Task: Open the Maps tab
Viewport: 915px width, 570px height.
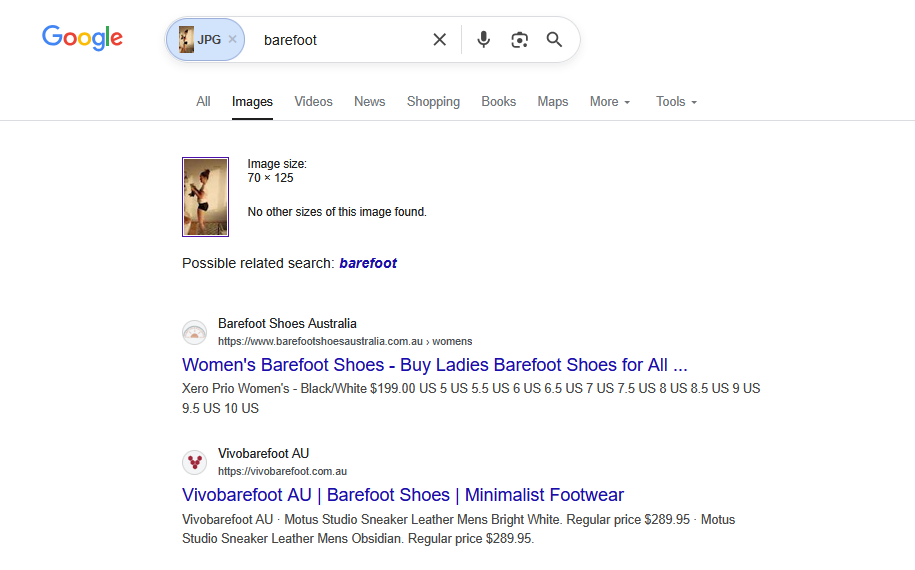Action: 553,102
